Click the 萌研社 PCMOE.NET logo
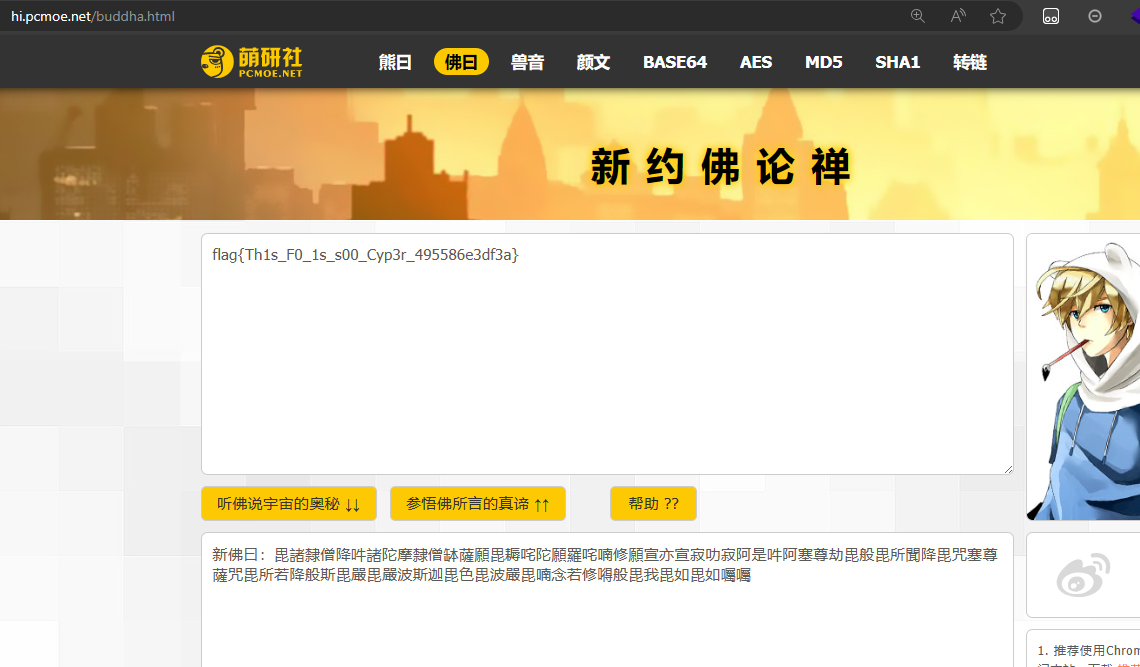Viewport: 1140px width, 667px height. [252, 62]
